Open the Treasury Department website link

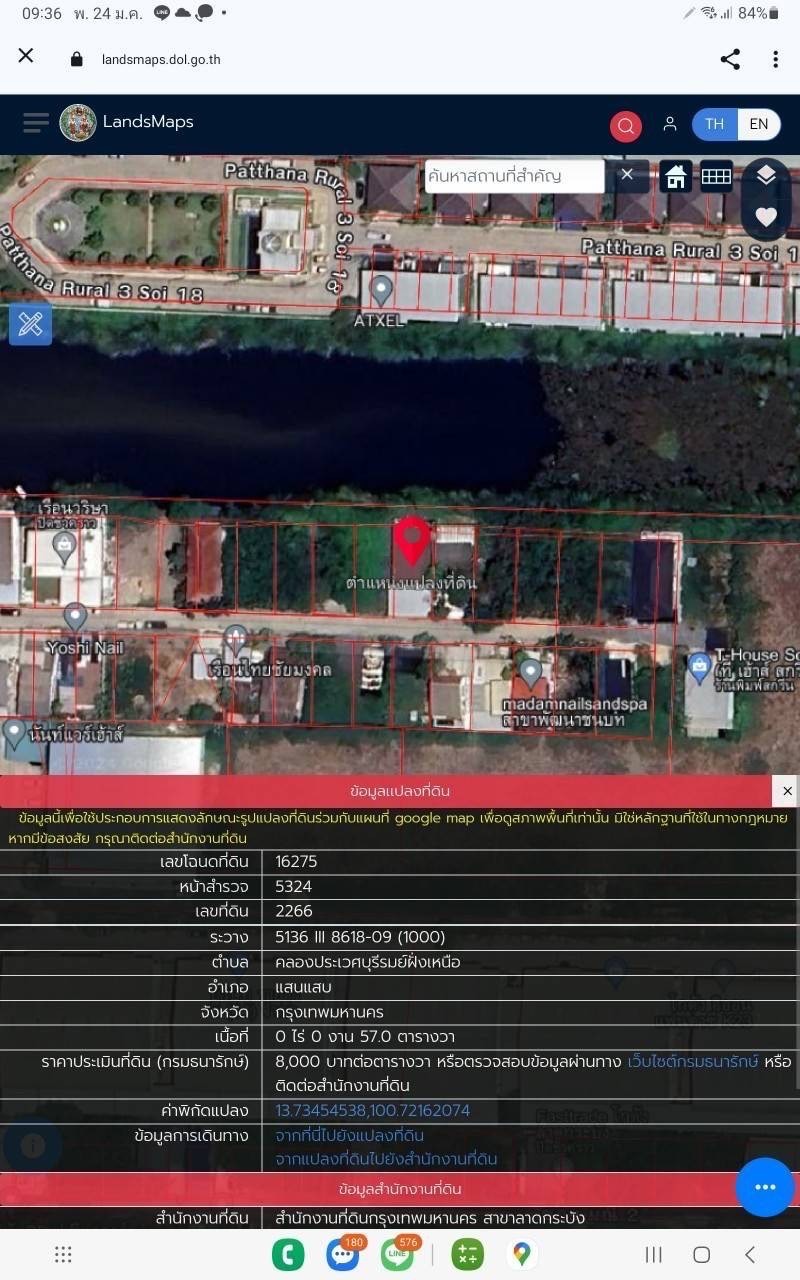pos(692,1061)
